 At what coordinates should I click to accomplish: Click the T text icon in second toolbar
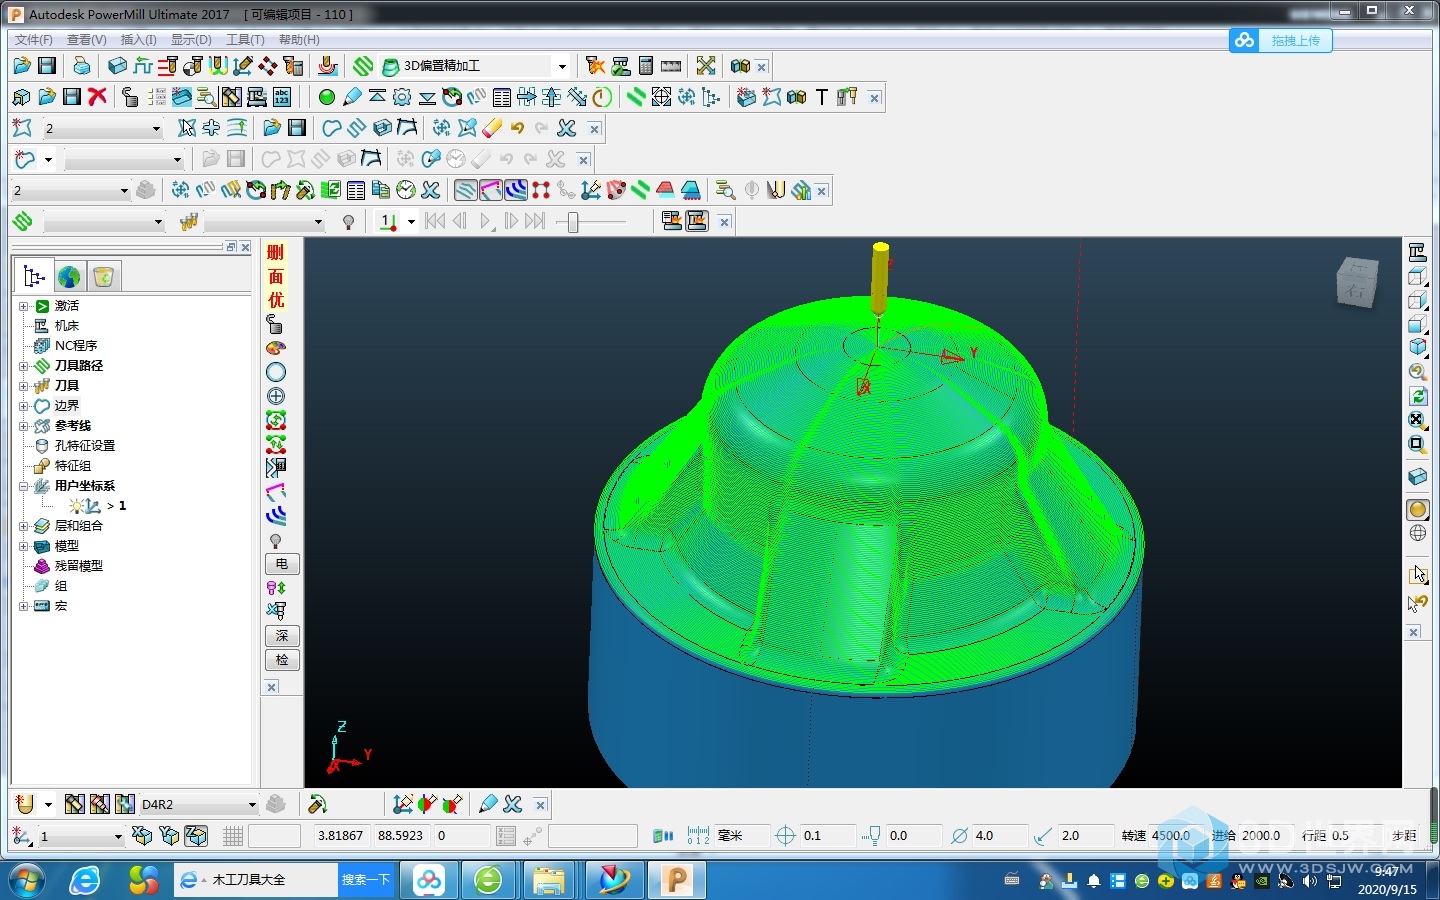click(x=822, y=97)
